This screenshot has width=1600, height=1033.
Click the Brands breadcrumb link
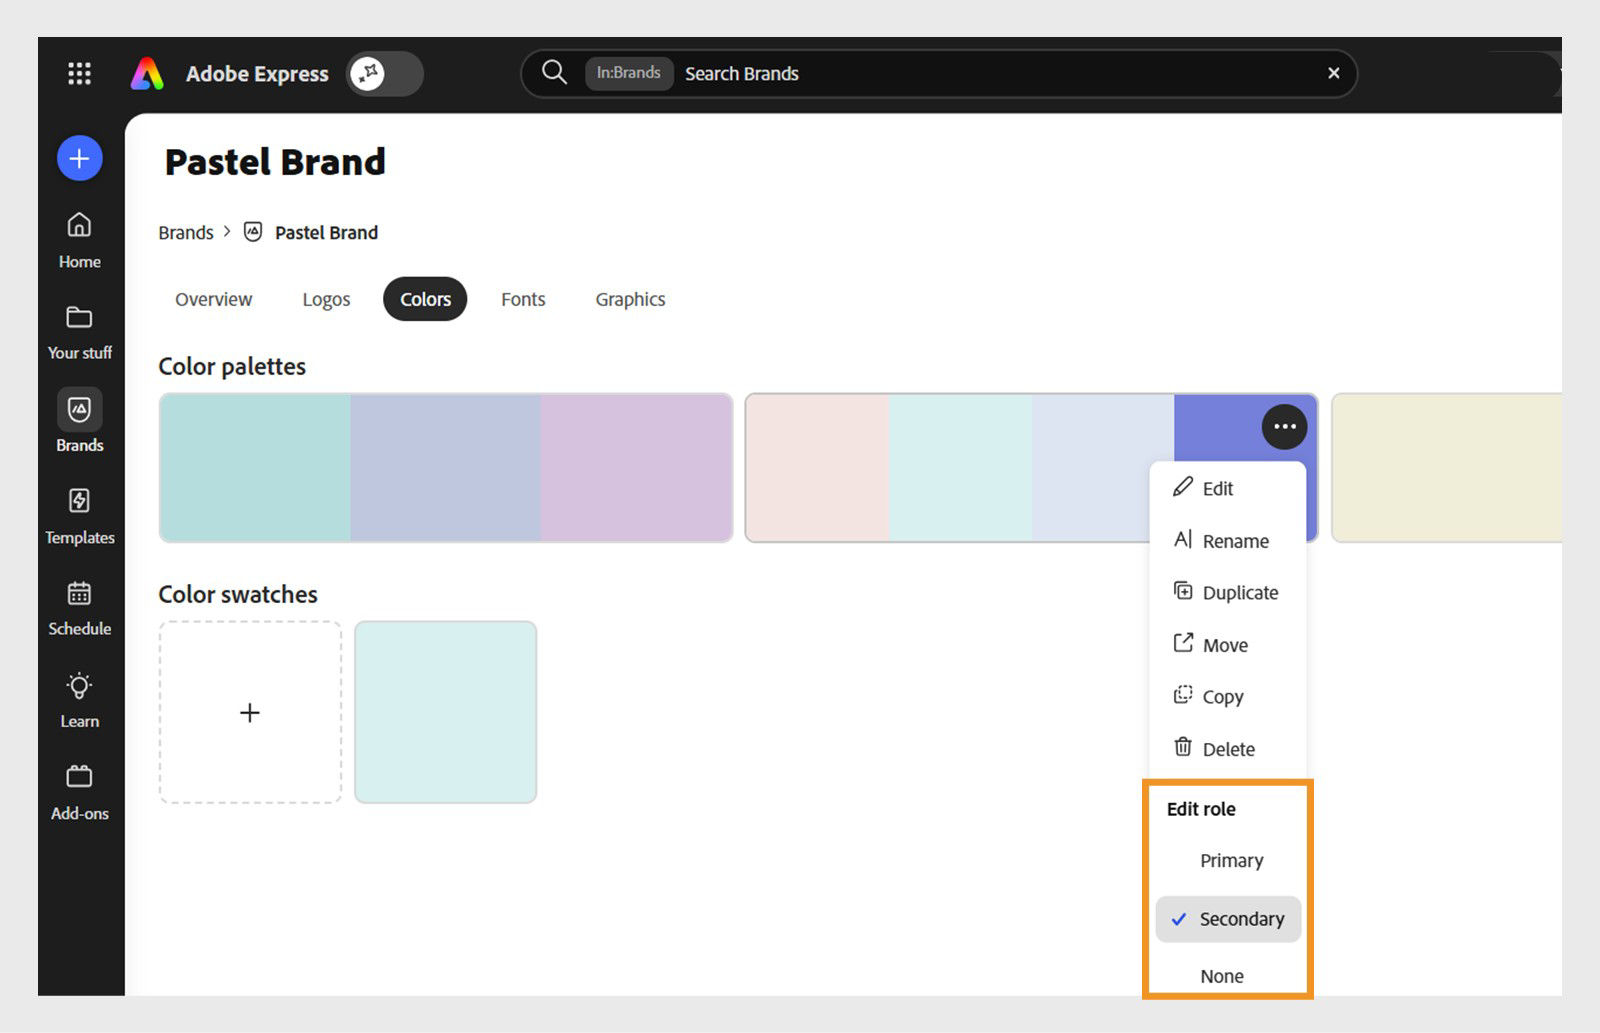[x=185, y=232]
